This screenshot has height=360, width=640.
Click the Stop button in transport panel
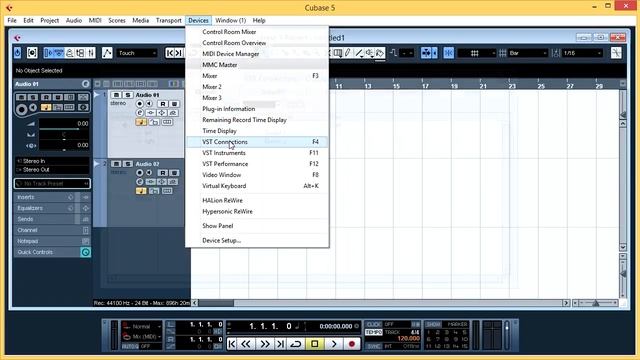pyautogui.click(x=314, y=344)
